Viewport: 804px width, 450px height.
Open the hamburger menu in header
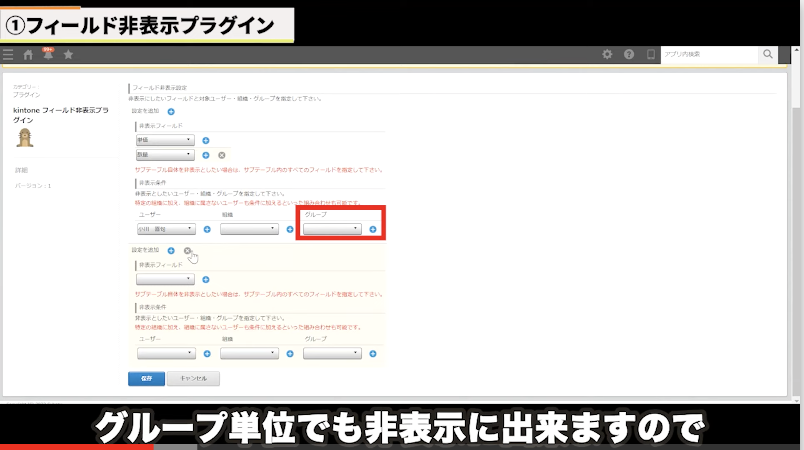[9, 55]
